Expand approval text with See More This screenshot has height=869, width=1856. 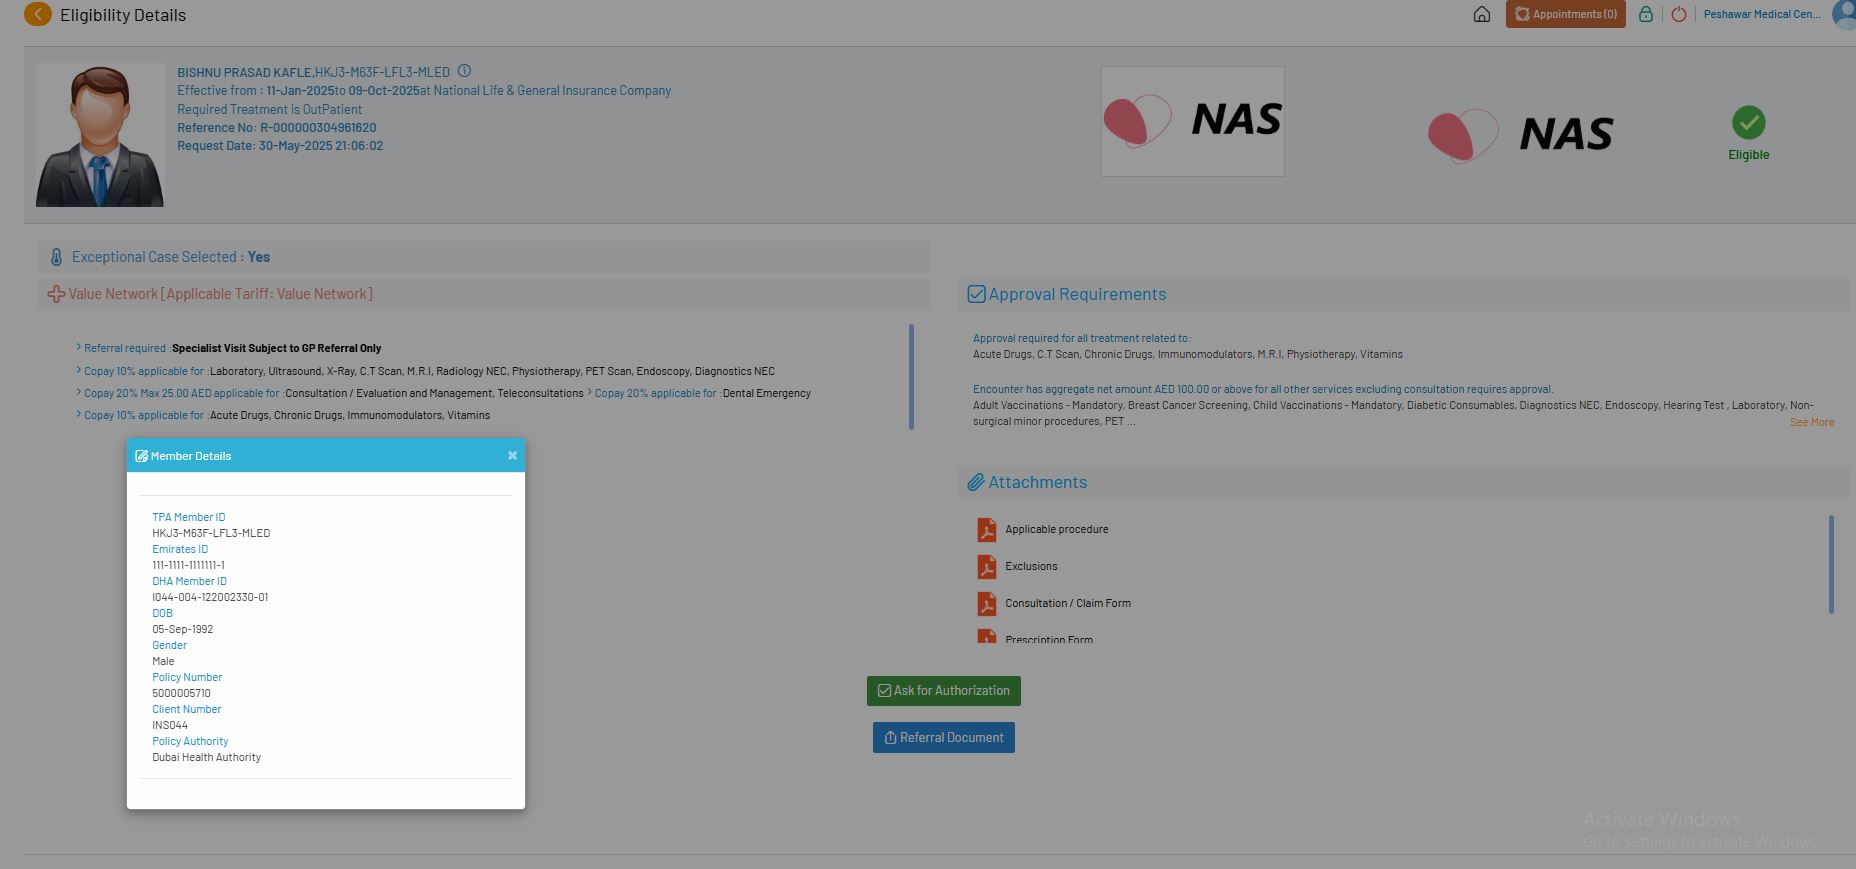tap(1812, 422)
